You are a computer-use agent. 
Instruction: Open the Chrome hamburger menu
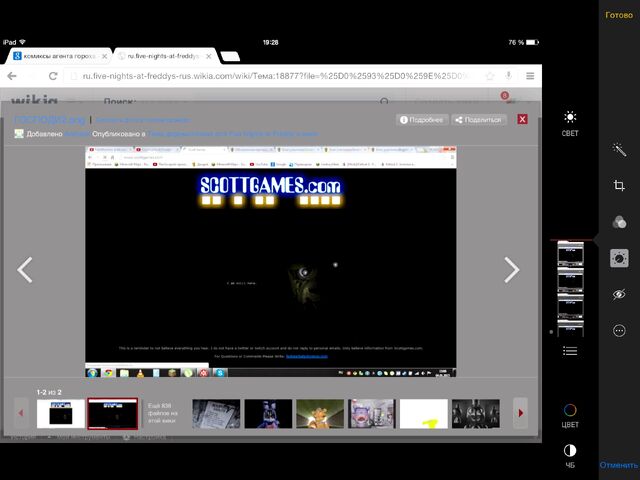(530, 76)
